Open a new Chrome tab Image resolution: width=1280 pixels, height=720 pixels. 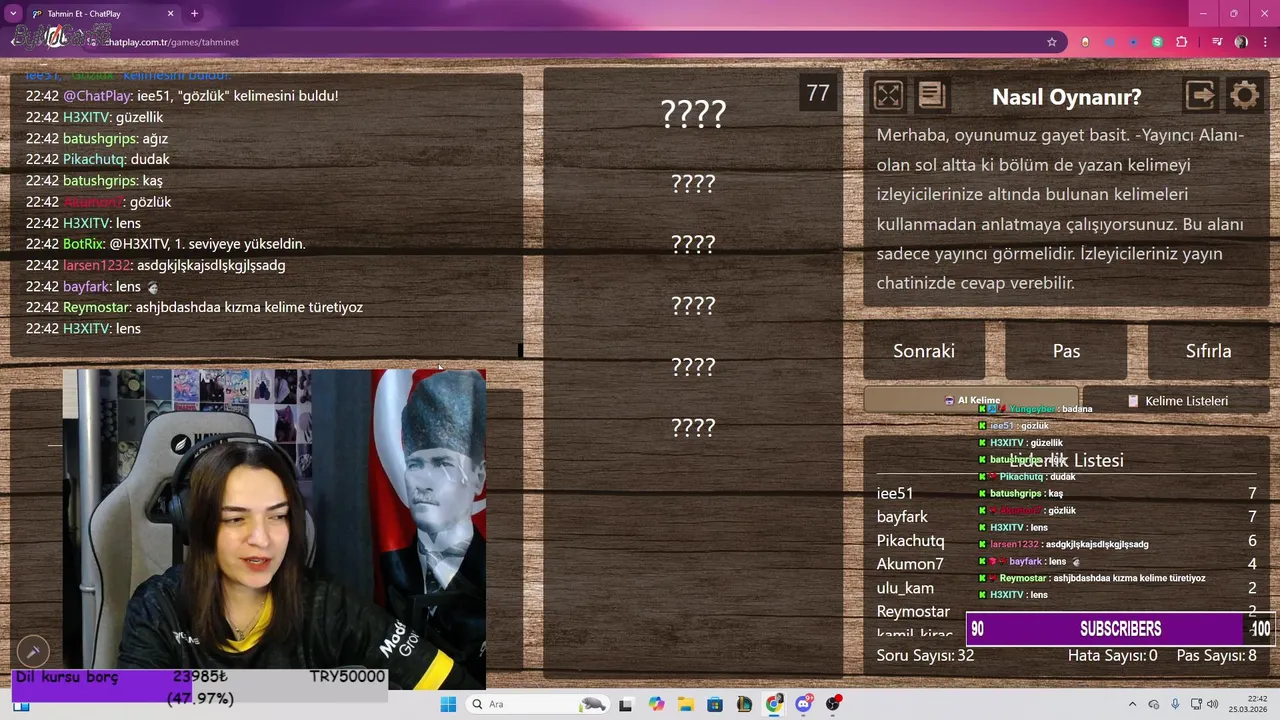point(194,14)
